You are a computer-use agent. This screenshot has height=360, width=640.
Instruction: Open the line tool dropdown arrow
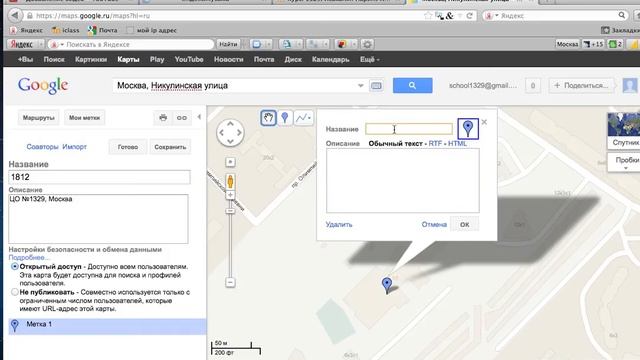310,118
